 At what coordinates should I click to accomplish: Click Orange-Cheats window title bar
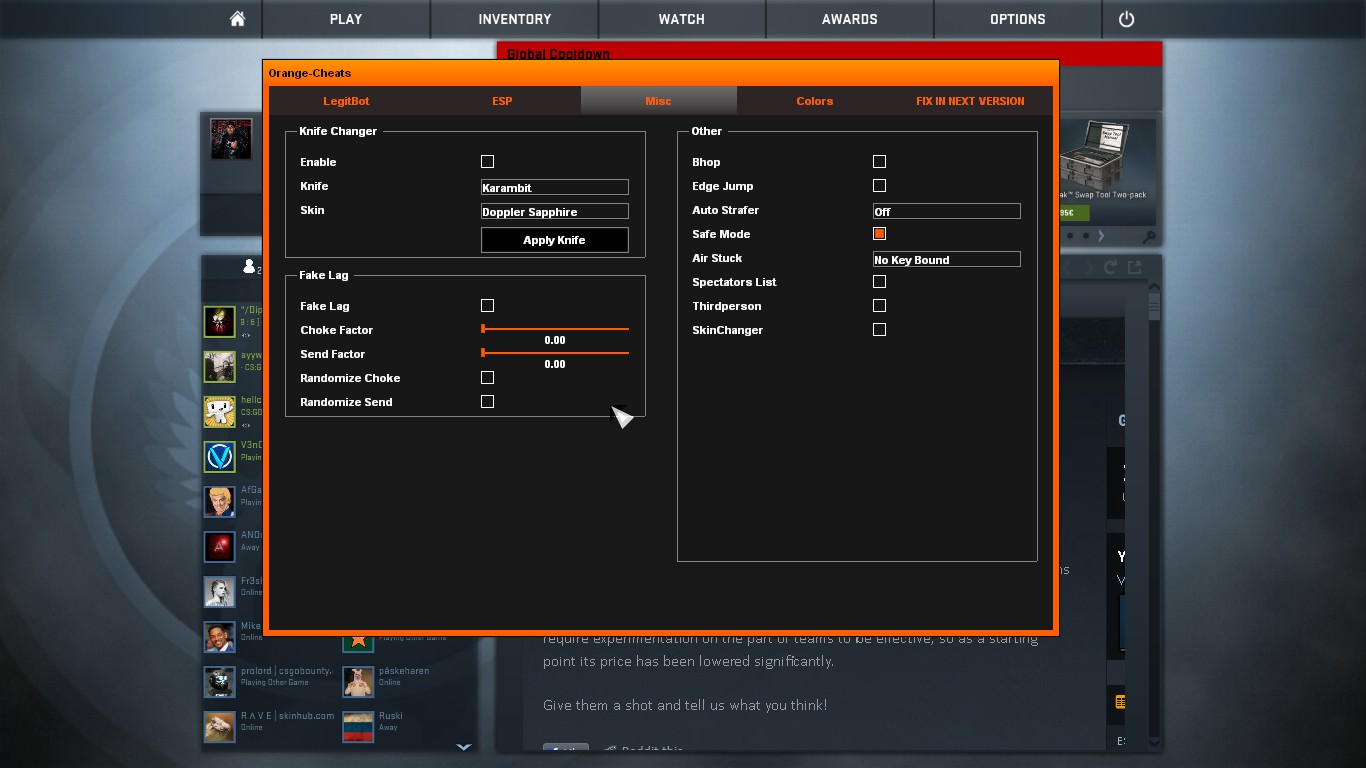pyautogui.click(x=660, y=73)
